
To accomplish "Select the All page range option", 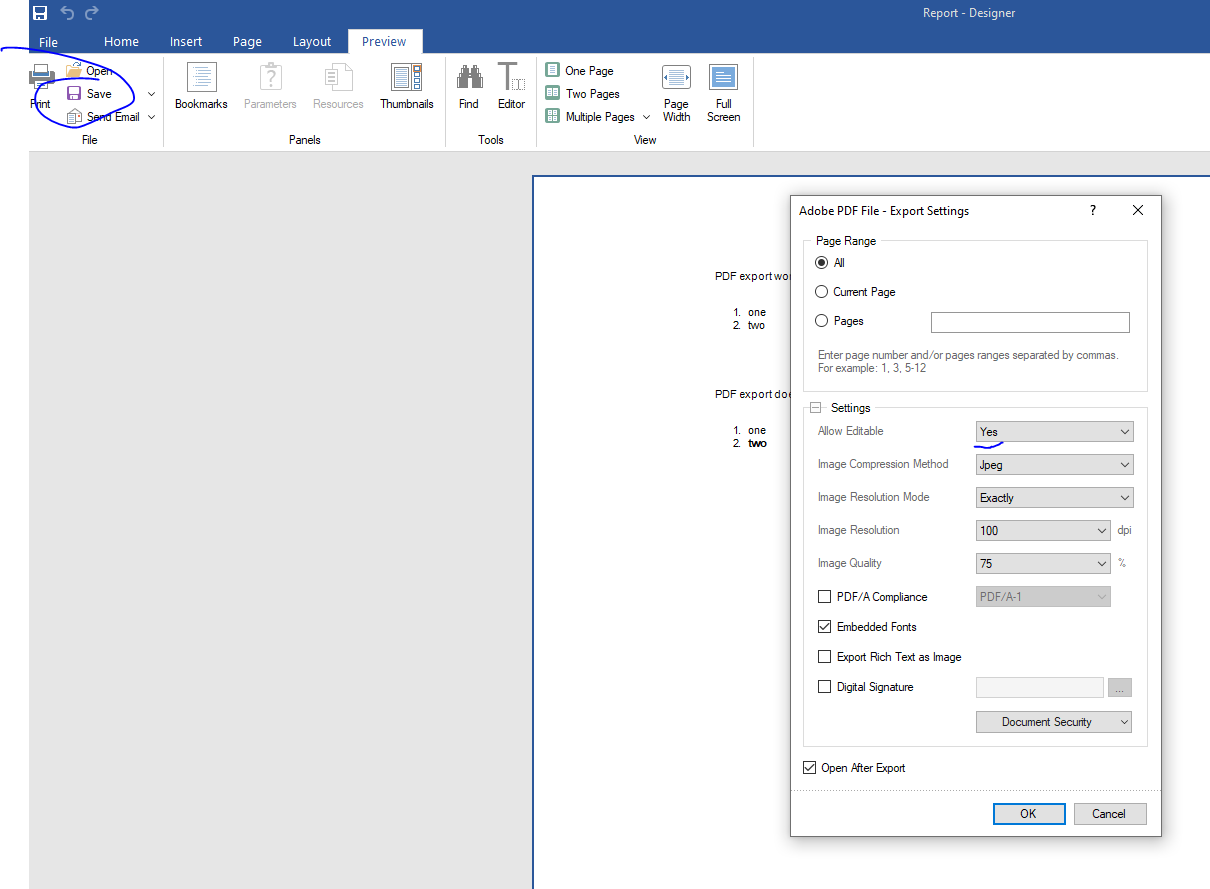I will [x=822, y=263].
